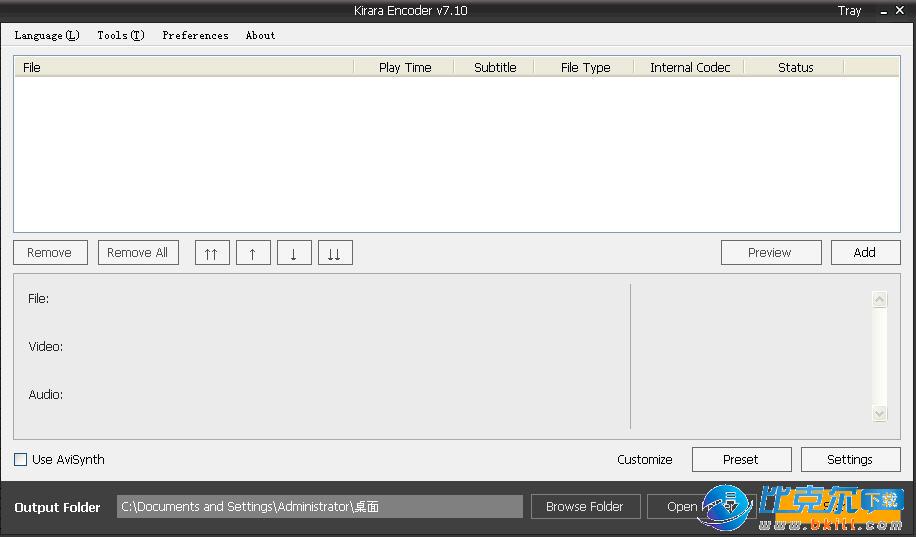This screenshot has height=537, width=916.
Task: Click the Status column header
Action: [x=794, y=67]
